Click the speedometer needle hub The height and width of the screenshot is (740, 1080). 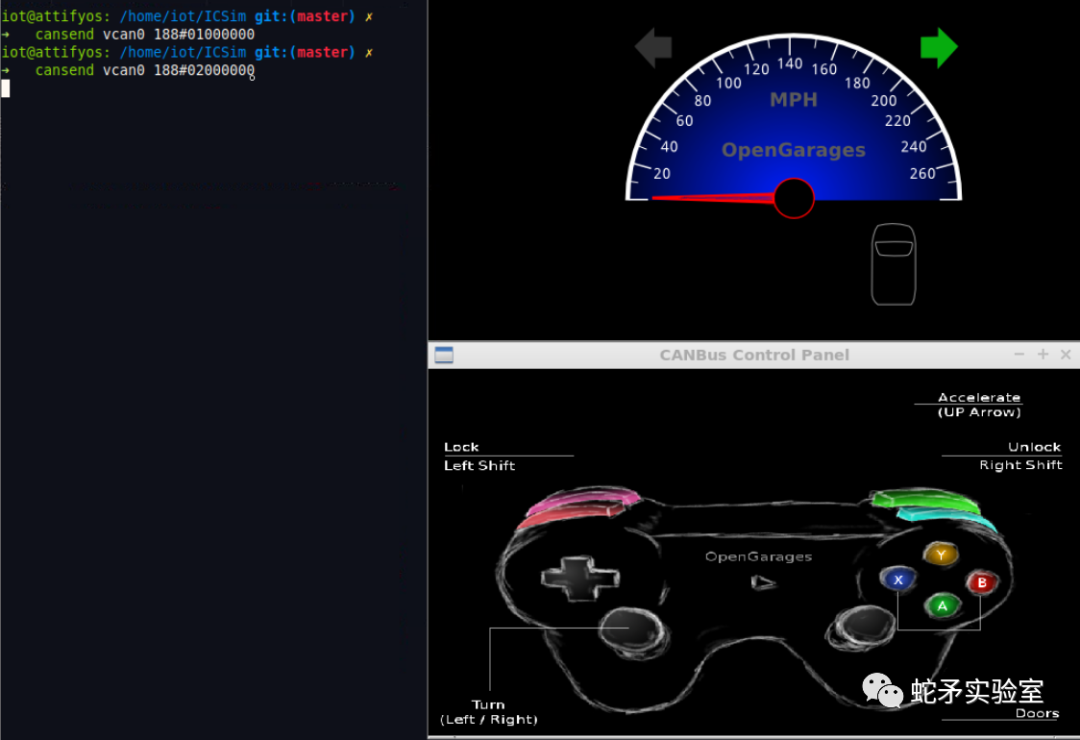point(793,198)
